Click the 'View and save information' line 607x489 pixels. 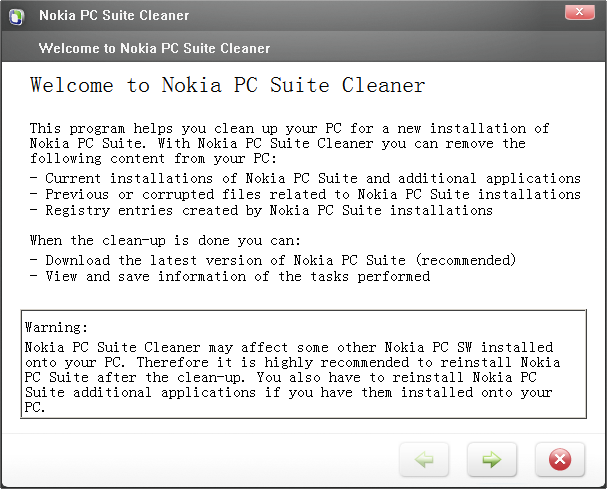pyautogui.click(x=230, y=276)
